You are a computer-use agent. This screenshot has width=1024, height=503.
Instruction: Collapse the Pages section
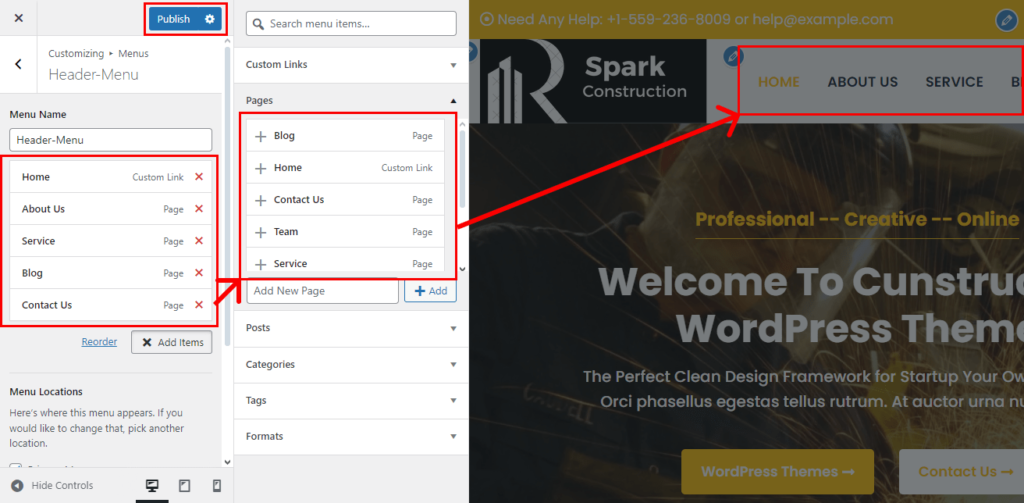pos(350,100)
